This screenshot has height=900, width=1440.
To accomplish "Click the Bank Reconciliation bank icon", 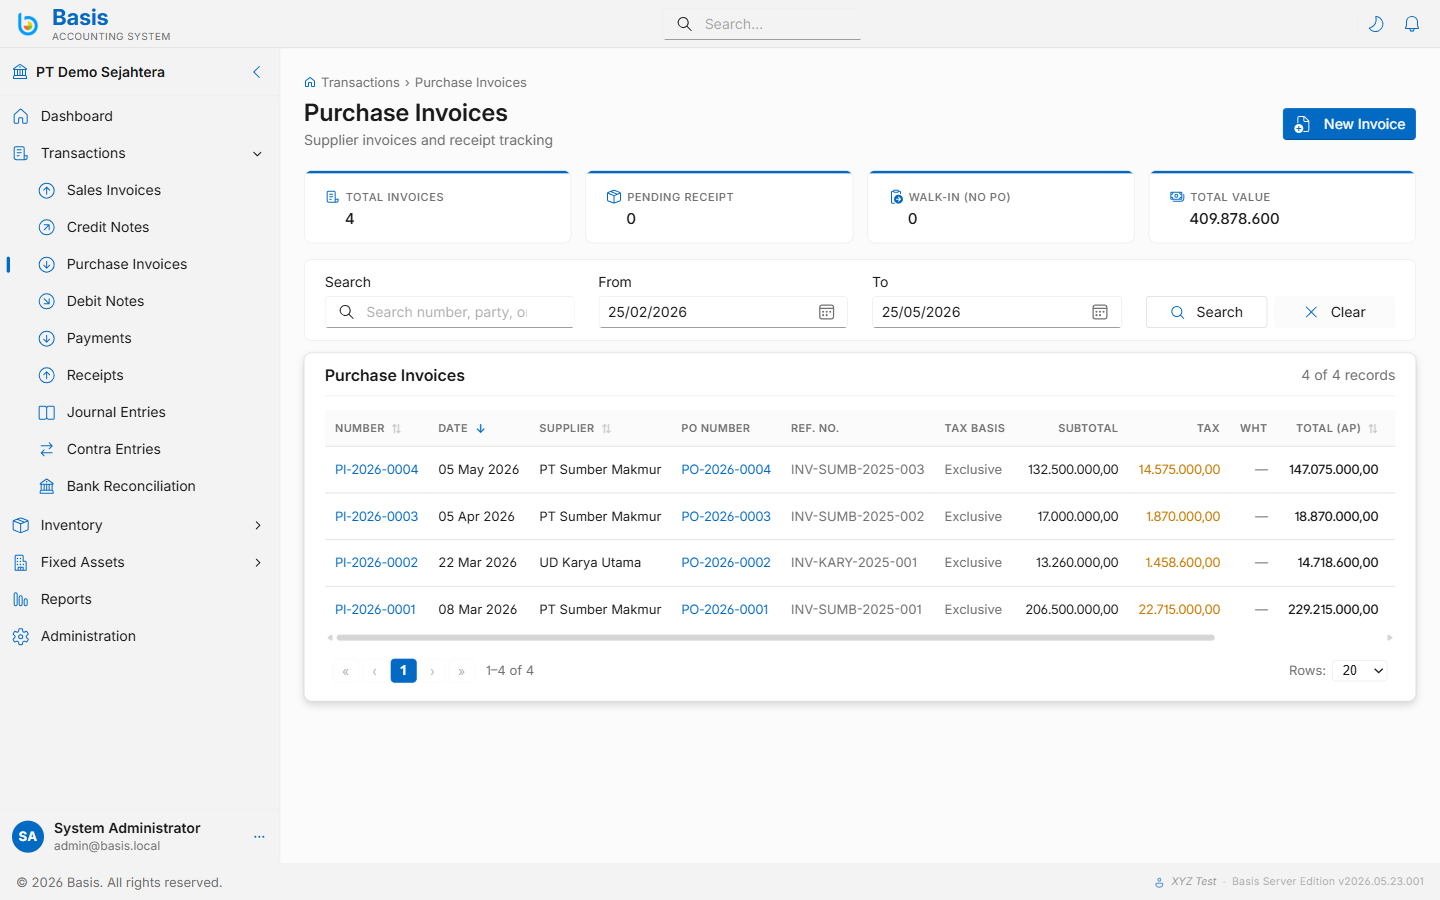I will [x=46, y=486].
